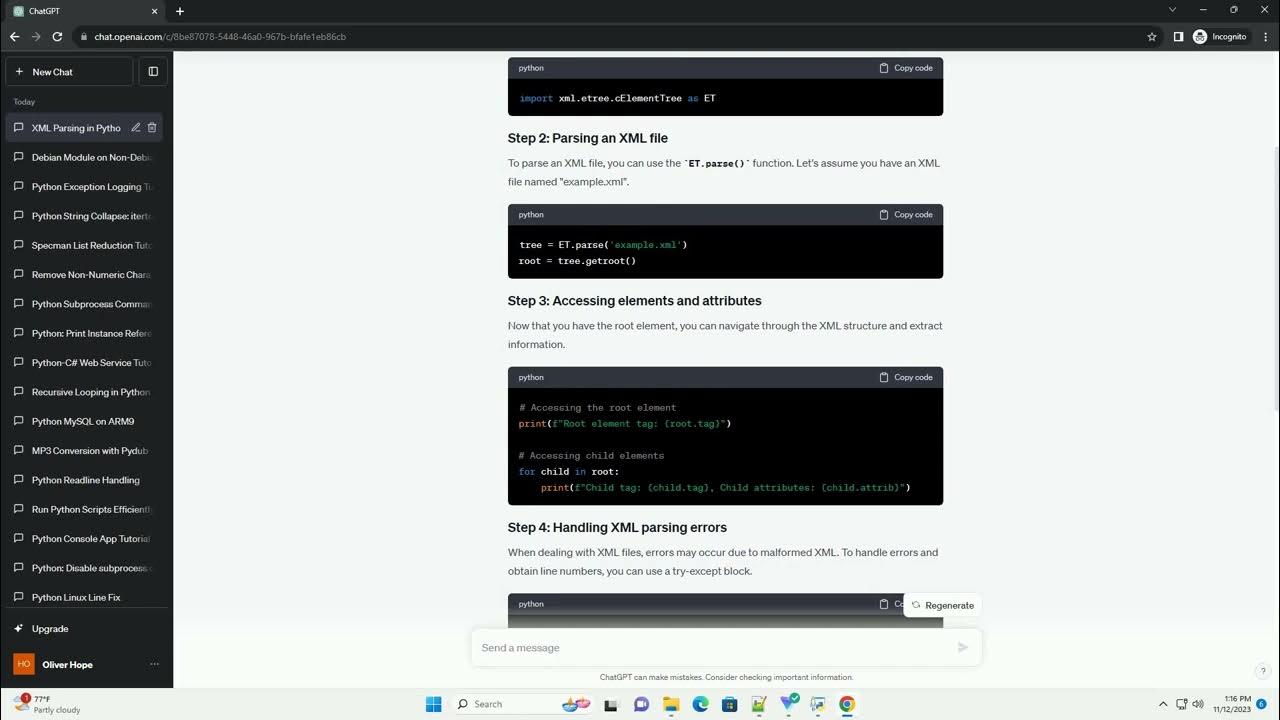Open the Python Readline Handling chat
The height and width of the screenshot is (720, 1280).
(84, 480)
